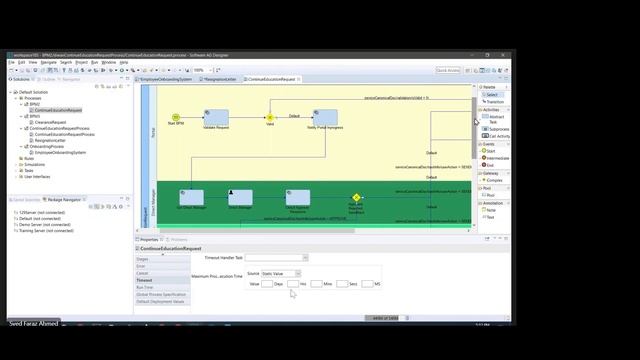Minimize the Properties panel
This screenshot has height=360, width=640.
[x=500, y=239]
